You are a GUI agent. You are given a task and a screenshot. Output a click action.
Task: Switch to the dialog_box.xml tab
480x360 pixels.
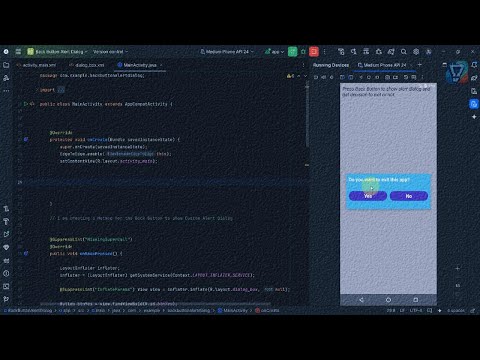(87, 65)
